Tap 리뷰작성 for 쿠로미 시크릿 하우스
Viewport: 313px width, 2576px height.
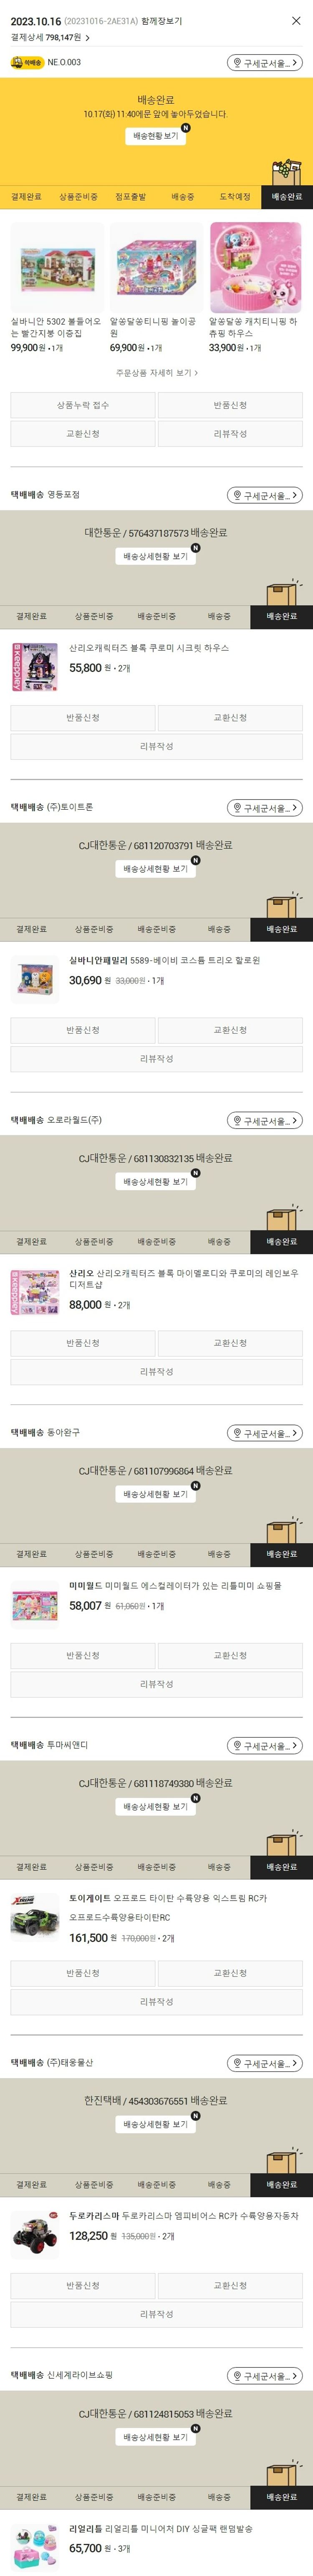click(x=156, y=746)
